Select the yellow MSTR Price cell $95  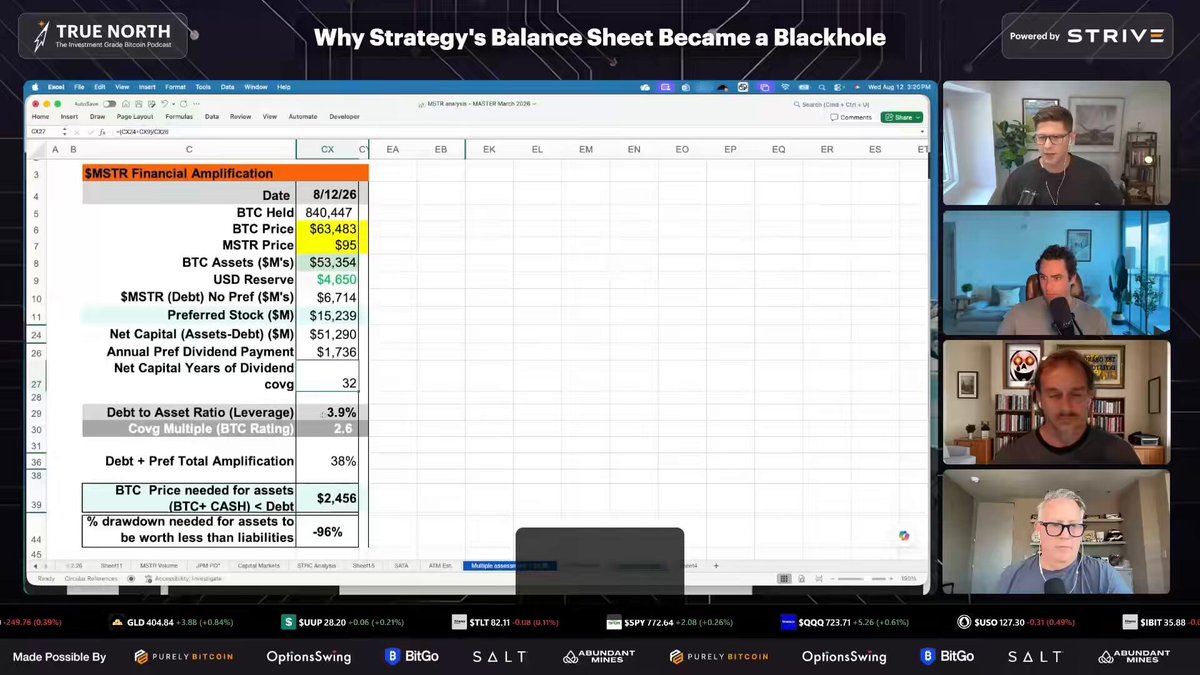point(327,245)
